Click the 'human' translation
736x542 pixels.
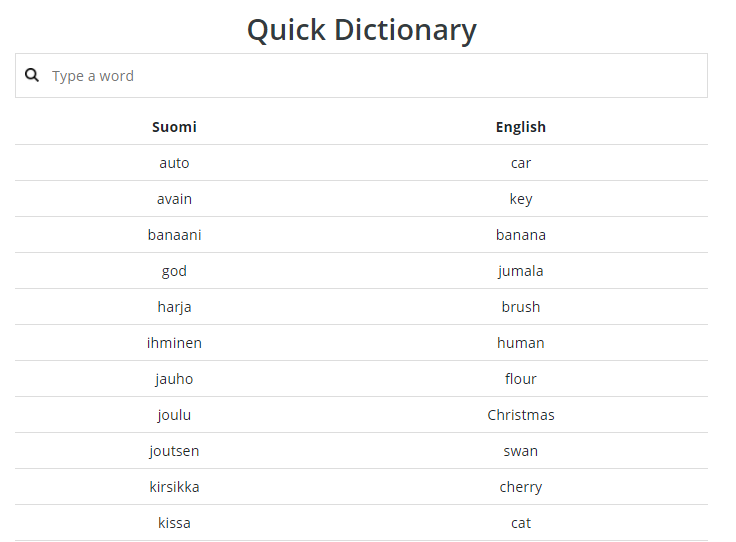click(x=520, y=343)
